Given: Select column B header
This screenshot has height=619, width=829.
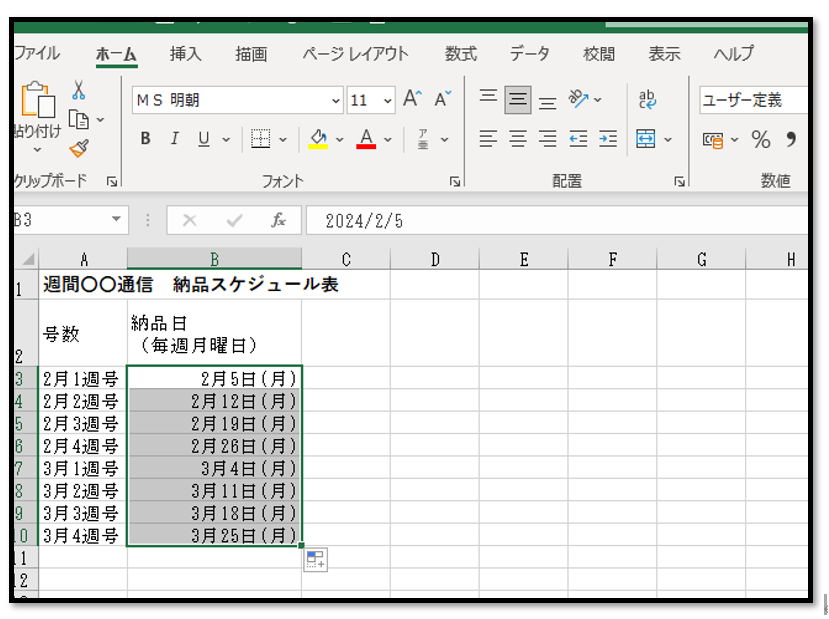Looking at the screenshot, I should point(214,259).
